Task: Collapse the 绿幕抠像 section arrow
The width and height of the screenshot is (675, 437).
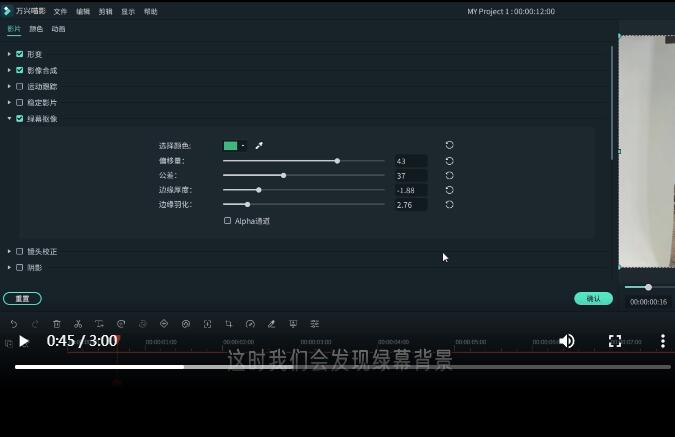Action: (9, 118)
